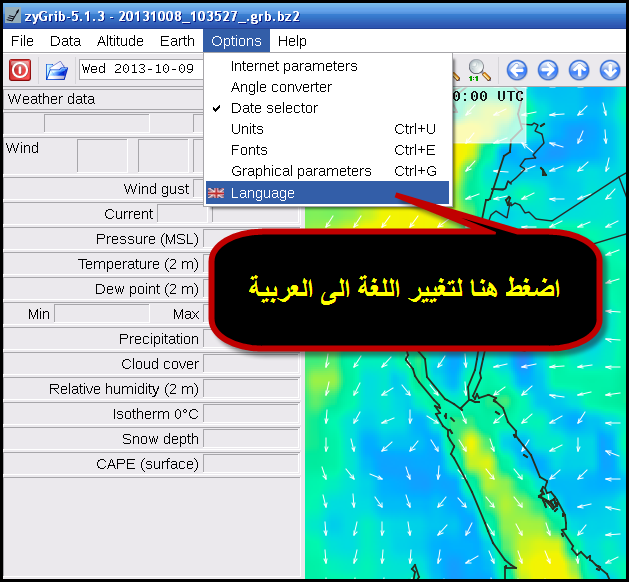Screen dimensions: 629x582
Task: Move map down with blue arrow
Action: (610, 70)
